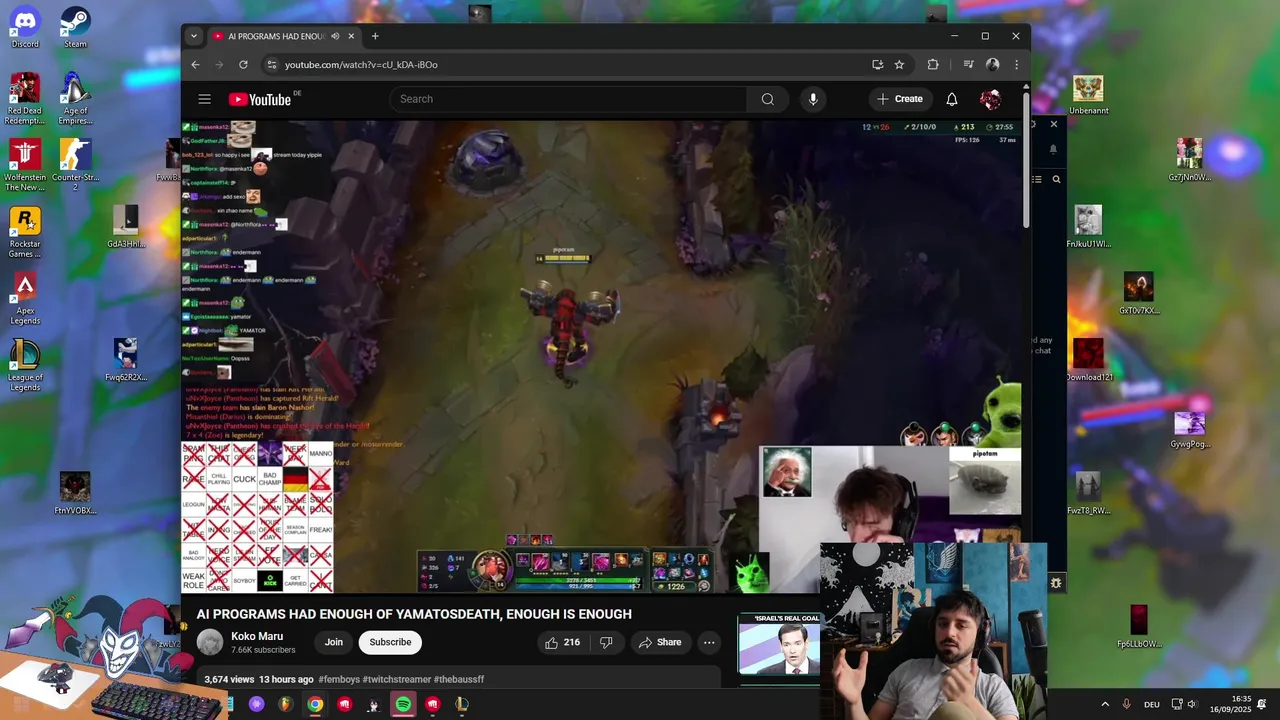Subscribe to Koko Maru
The height and width of the screenshot is (720, 1280).
(390, 642)
